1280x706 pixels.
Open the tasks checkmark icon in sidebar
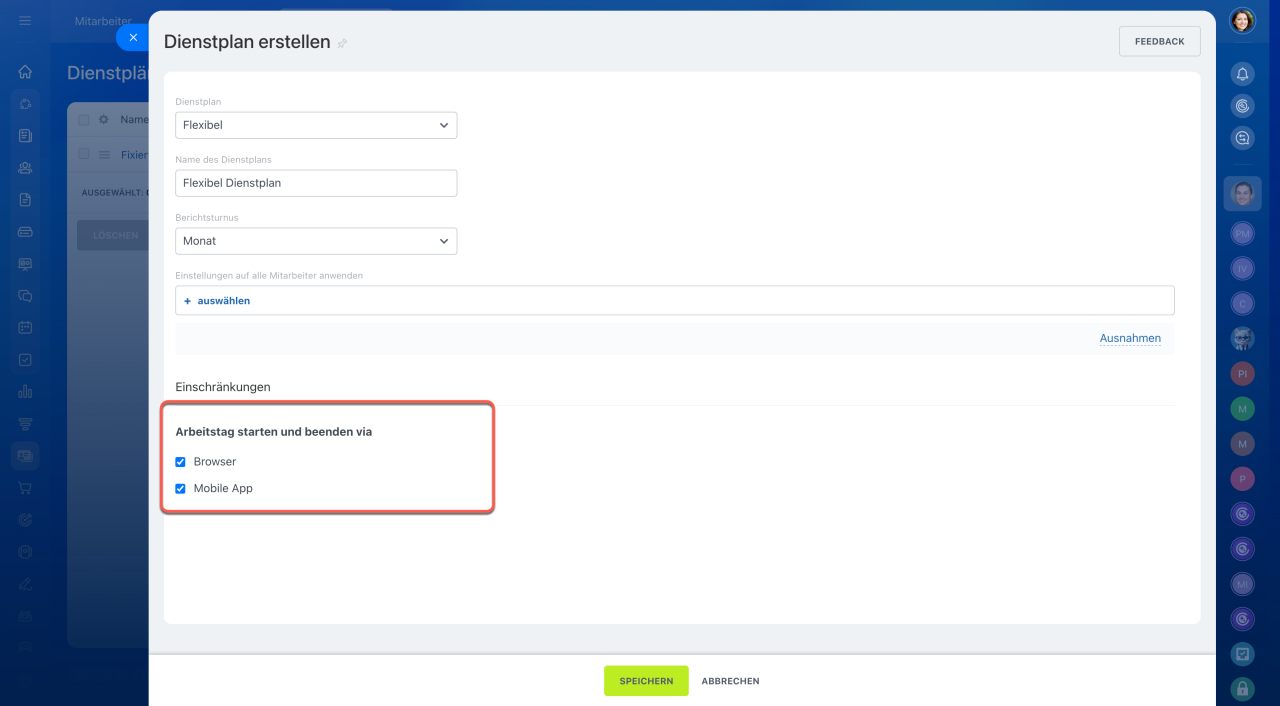click(x=25, y=360)
